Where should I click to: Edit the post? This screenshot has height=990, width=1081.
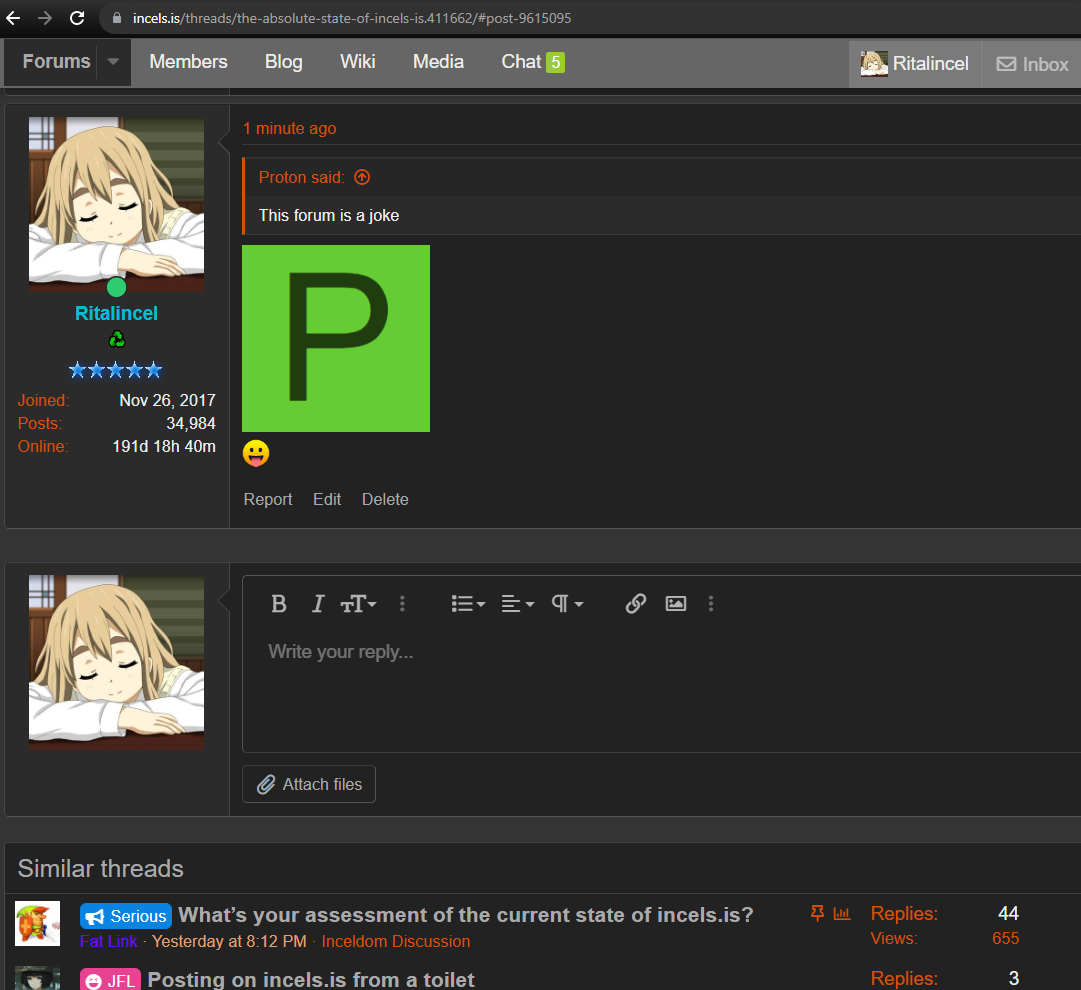[327, 499]
